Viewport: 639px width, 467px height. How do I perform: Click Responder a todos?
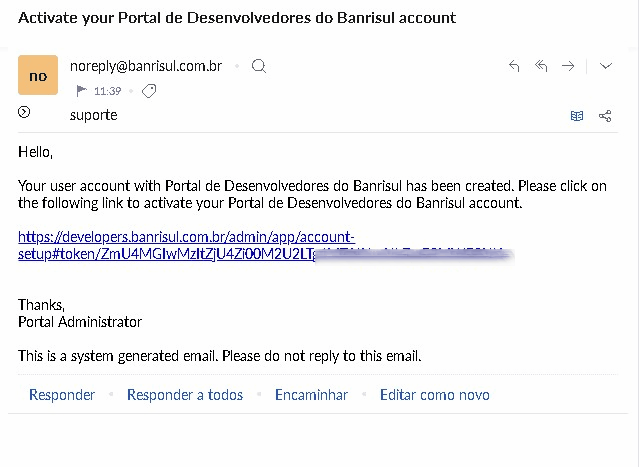pyautogui.click(x=185, y=395)
